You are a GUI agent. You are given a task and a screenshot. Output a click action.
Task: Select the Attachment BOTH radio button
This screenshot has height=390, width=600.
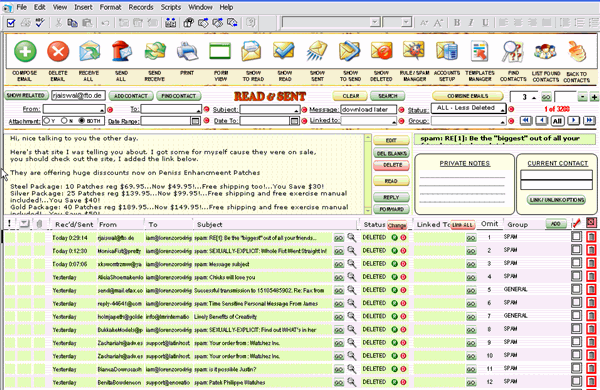point(82,121)
